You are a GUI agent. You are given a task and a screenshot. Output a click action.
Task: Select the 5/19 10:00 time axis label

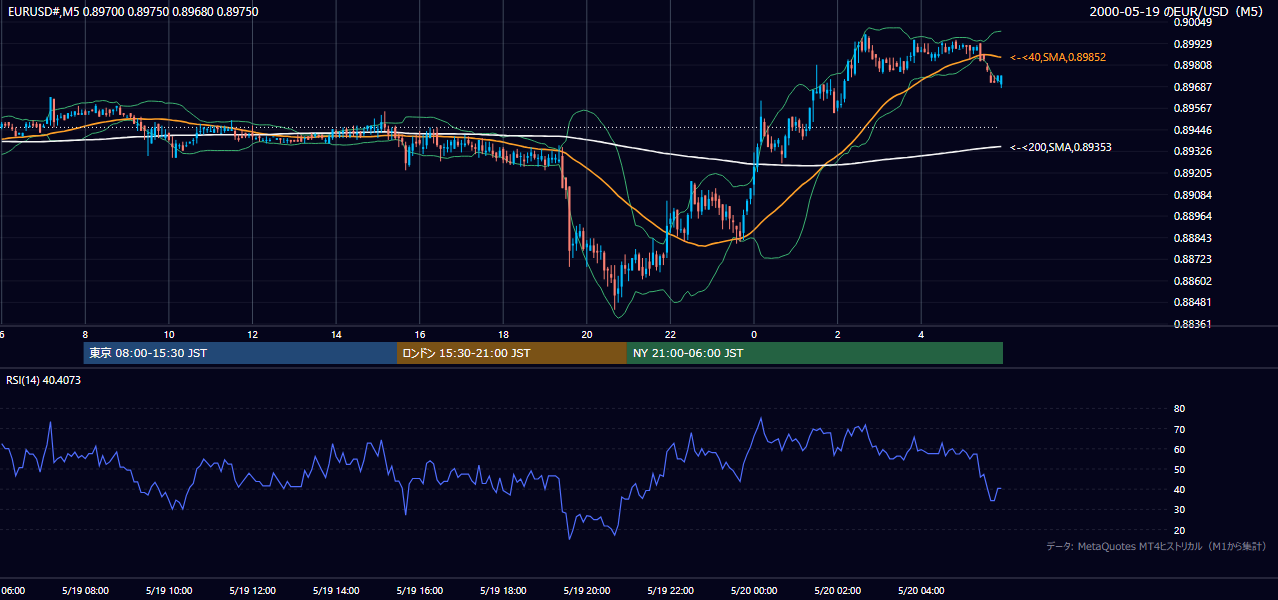tap(168, 591)
